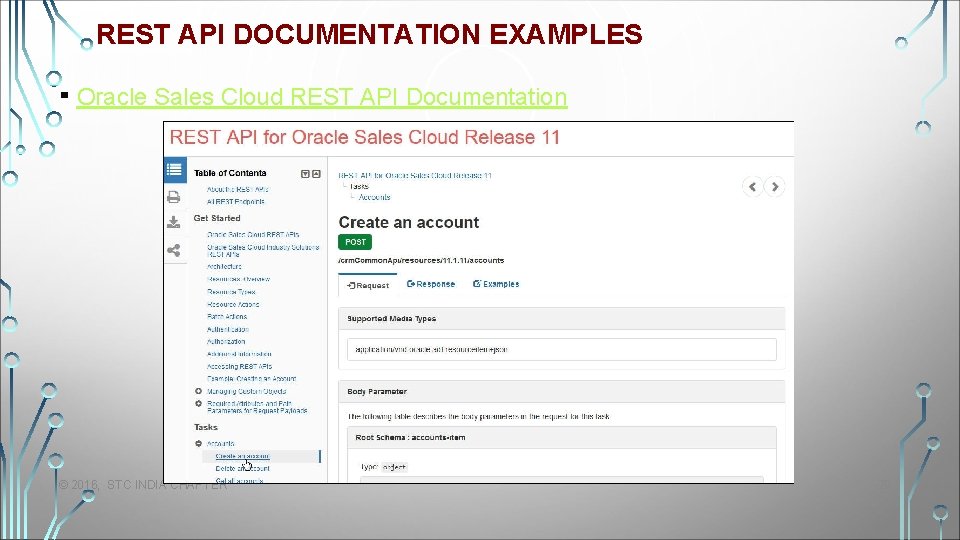Open 'All REST Endpoints' contents link
This screenshot has width=960, height=540.
(236, 201)
